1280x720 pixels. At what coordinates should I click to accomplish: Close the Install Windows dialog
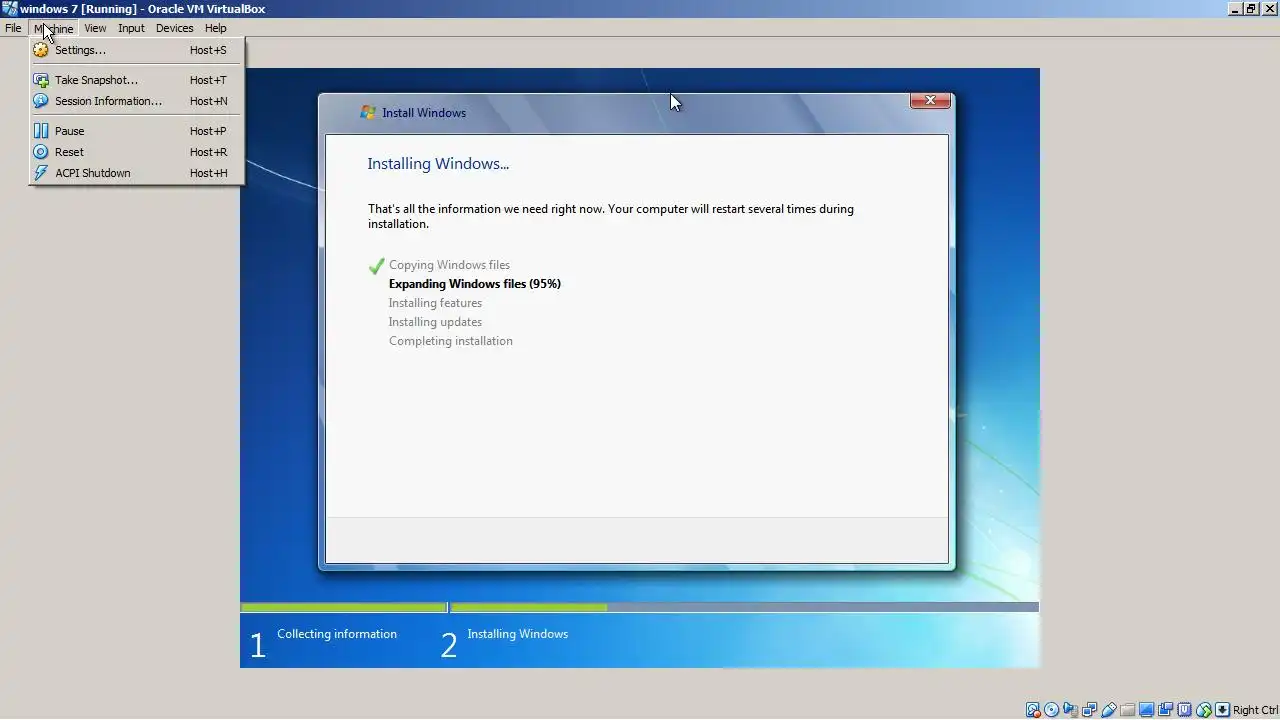[930, 100]
